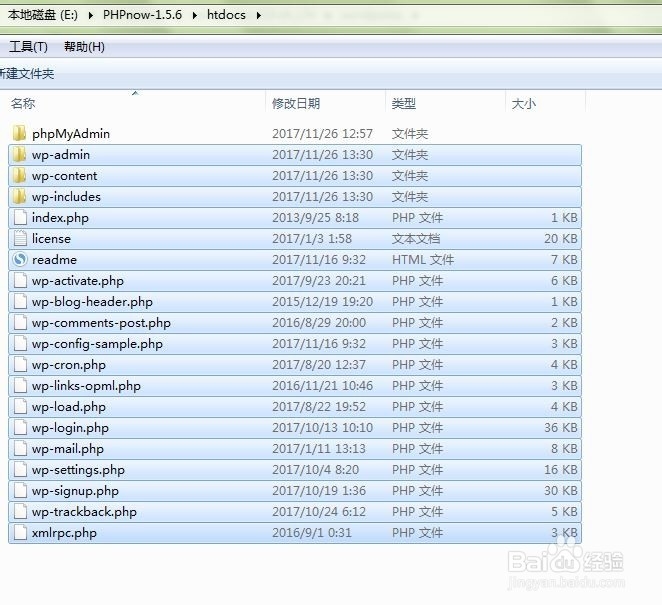Select the wp-content folder name

point(65,176)
